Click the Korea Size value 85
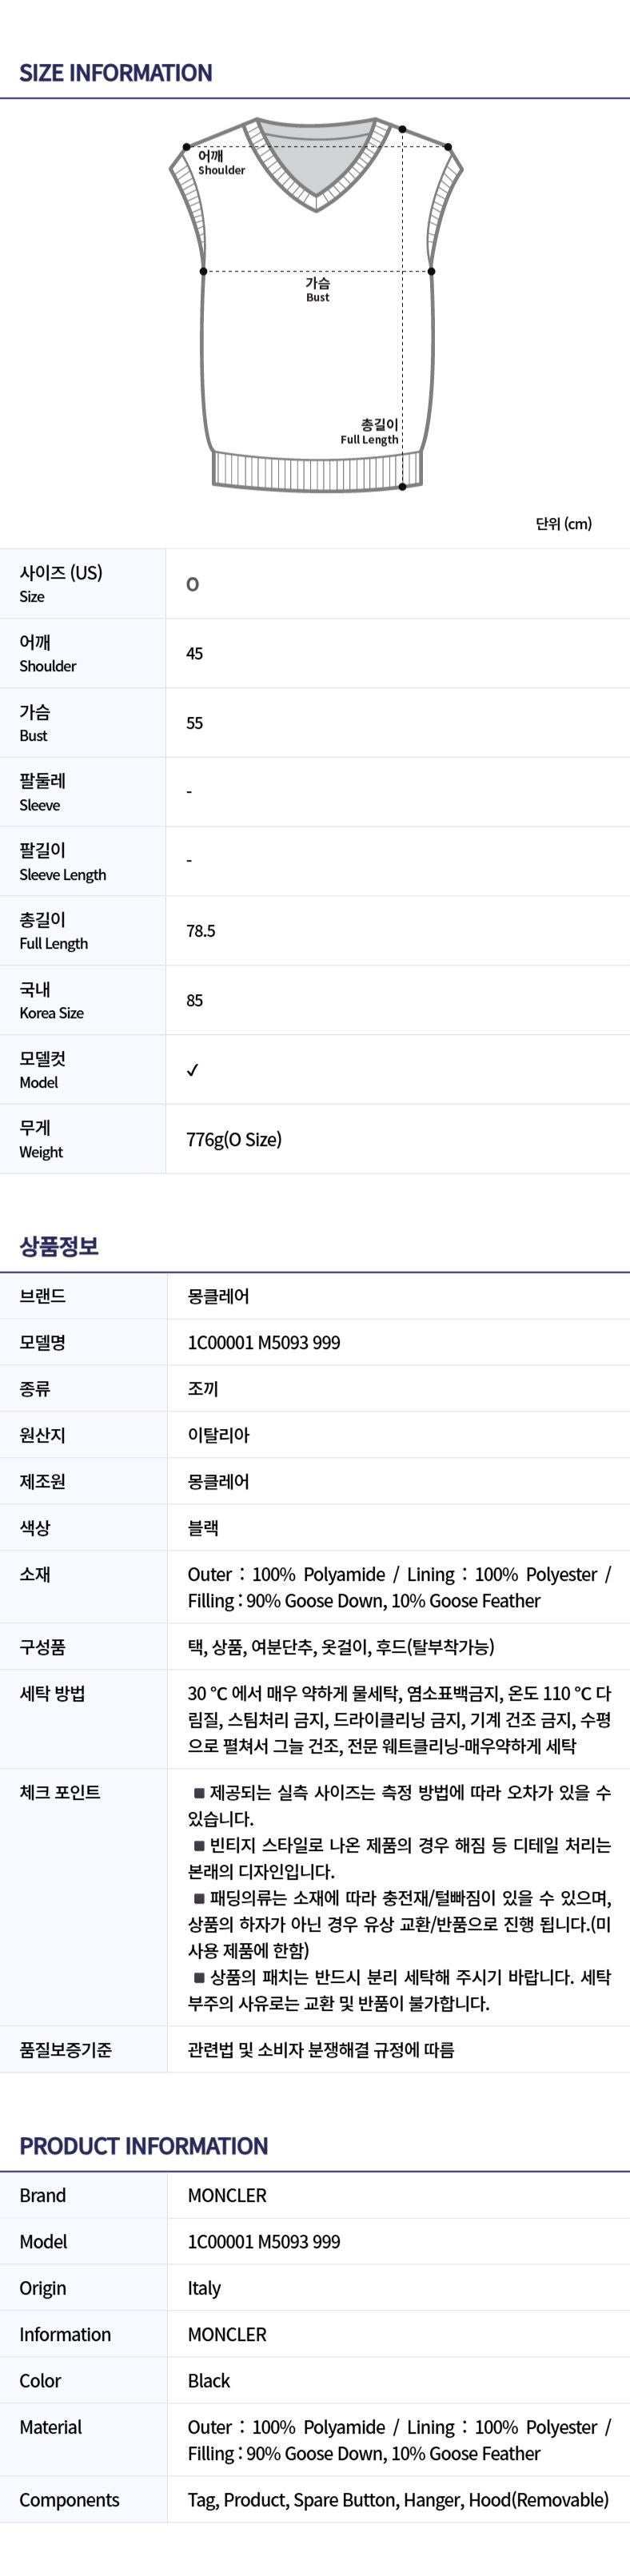630x2576 pixels. point(195,1000)
